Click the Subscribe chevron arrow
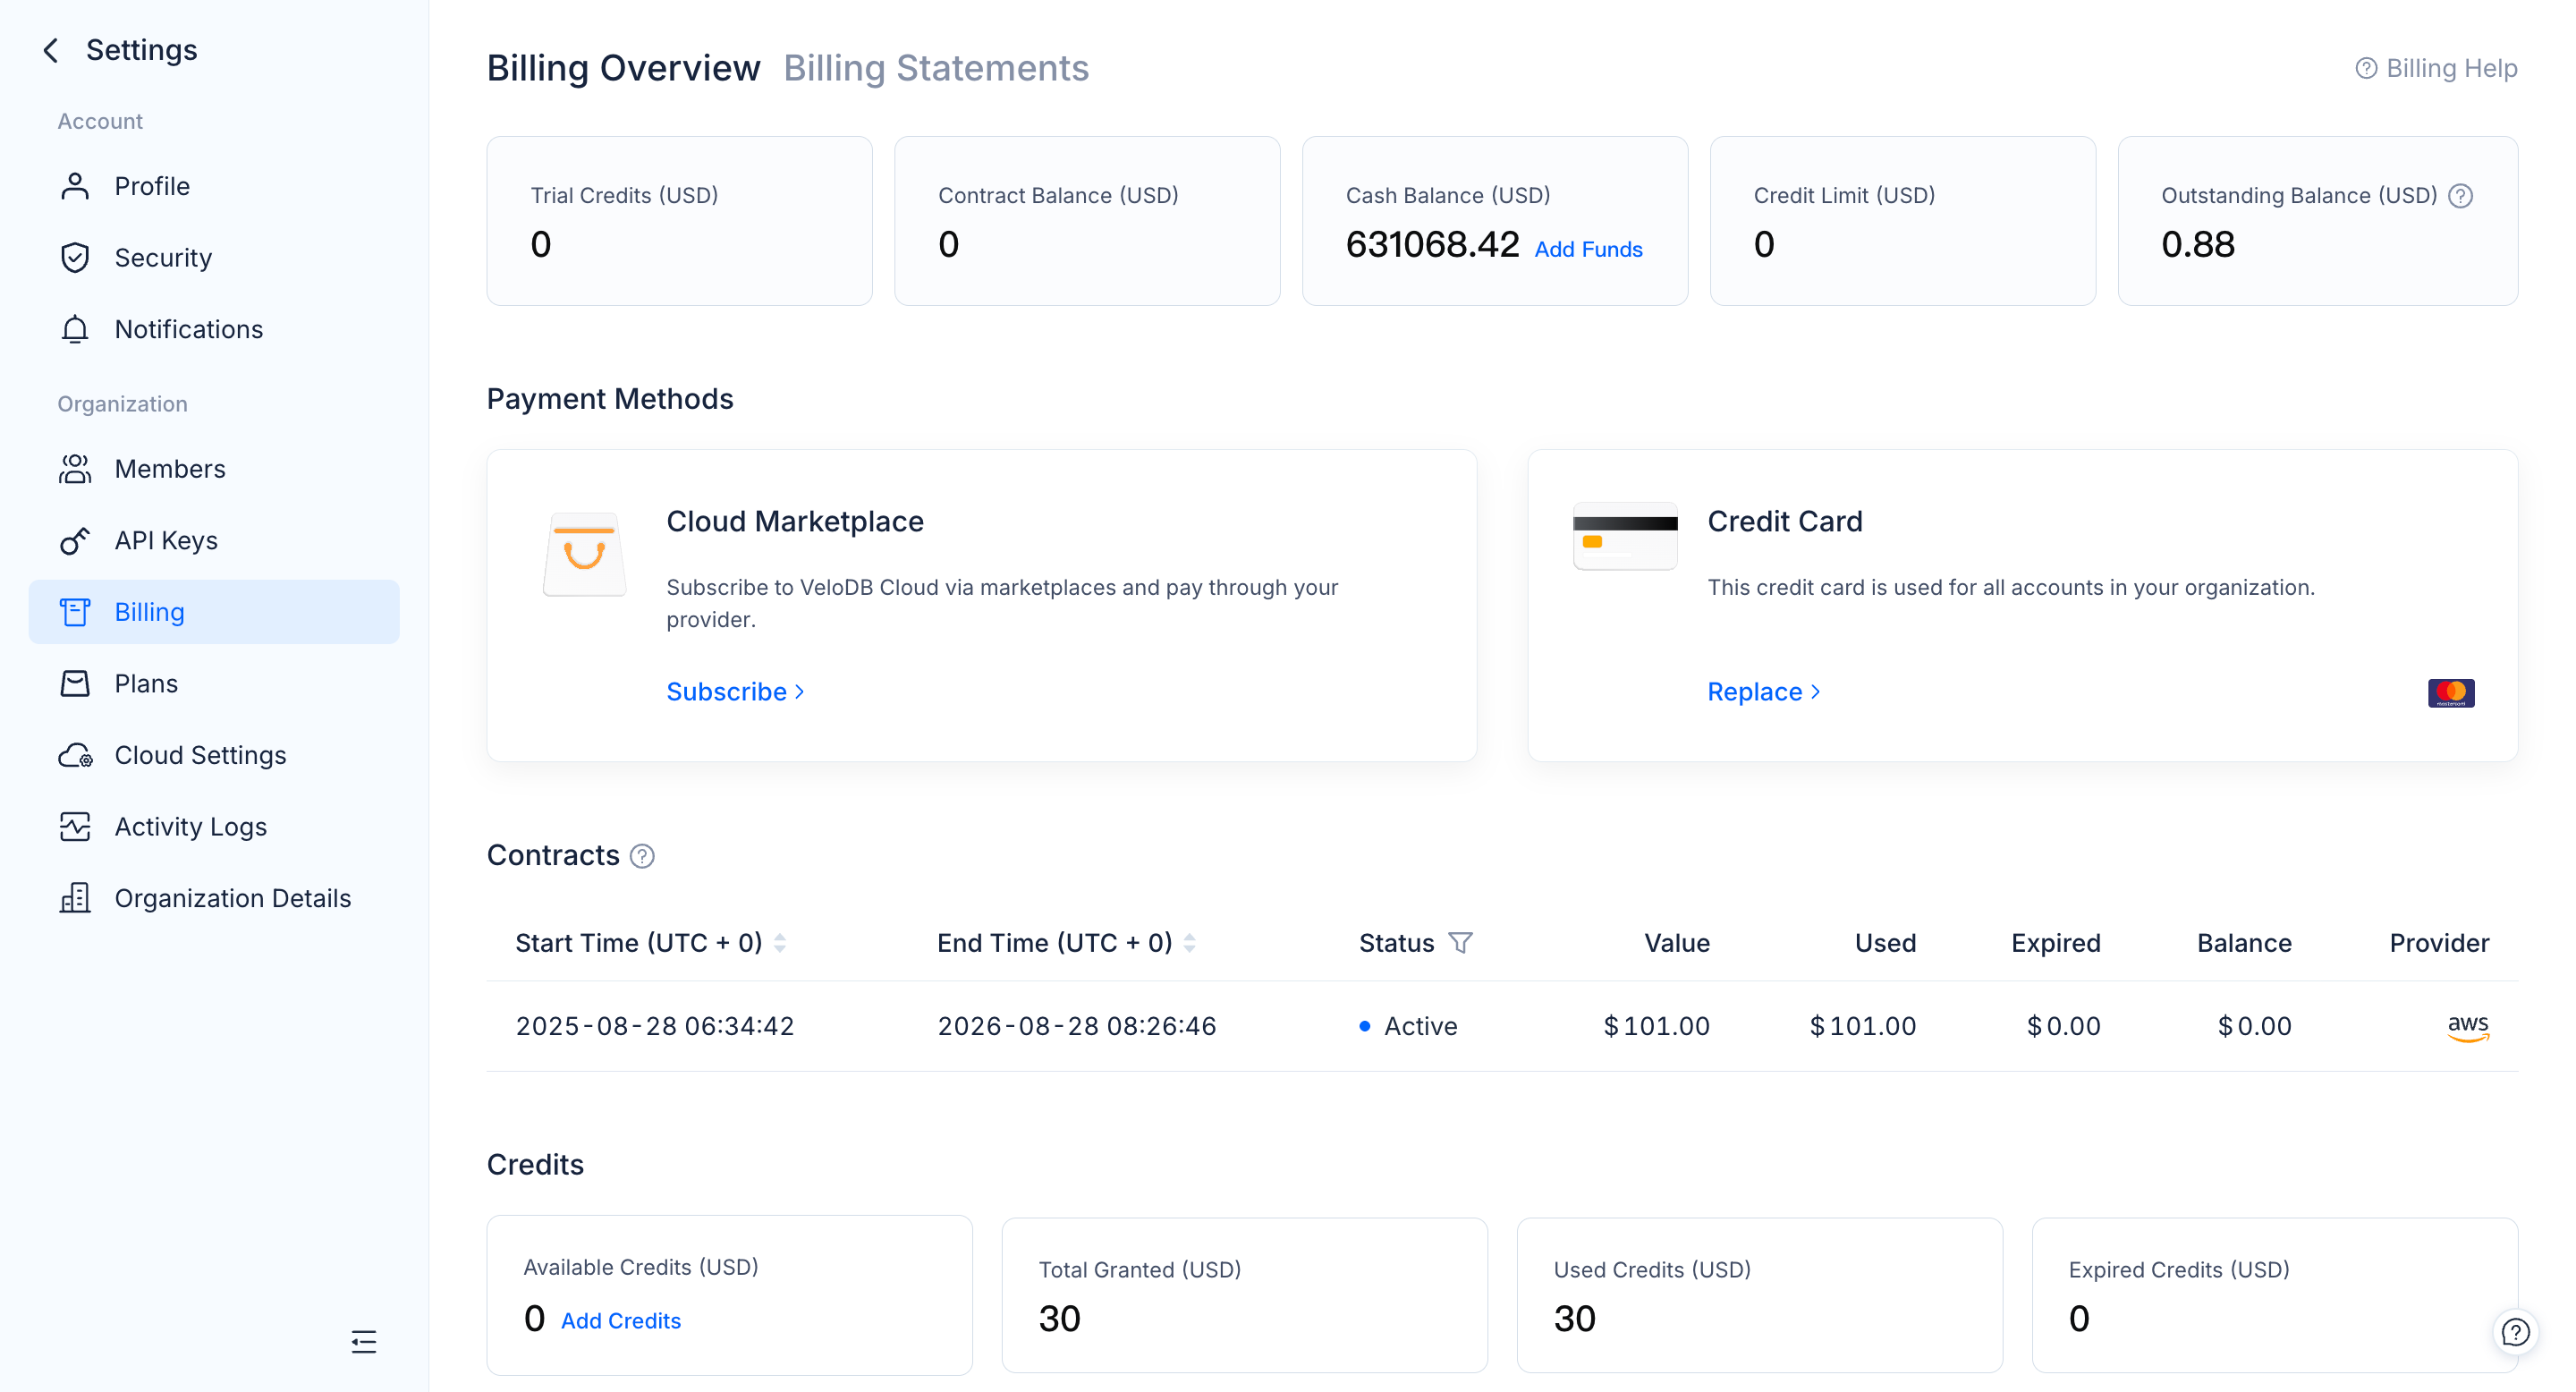Image resolution: width=2576 pixels, height=1392 pixels. [x=799, y=692]
